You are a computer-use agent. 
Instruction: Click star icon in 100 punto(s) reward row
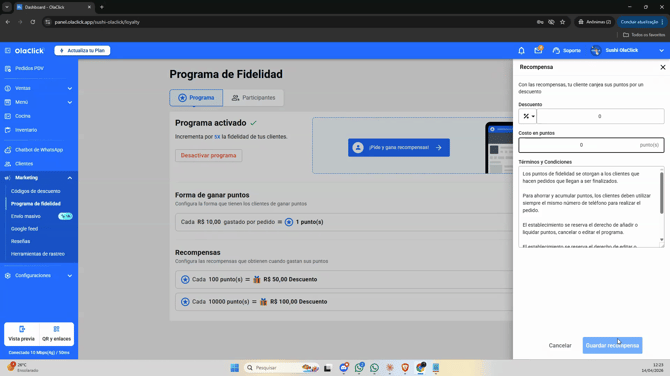point(185,279)
